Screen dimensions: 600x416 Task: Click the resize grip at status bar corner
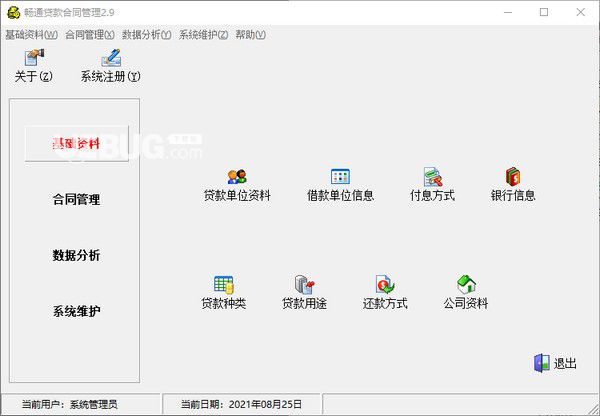click(594, 407)
